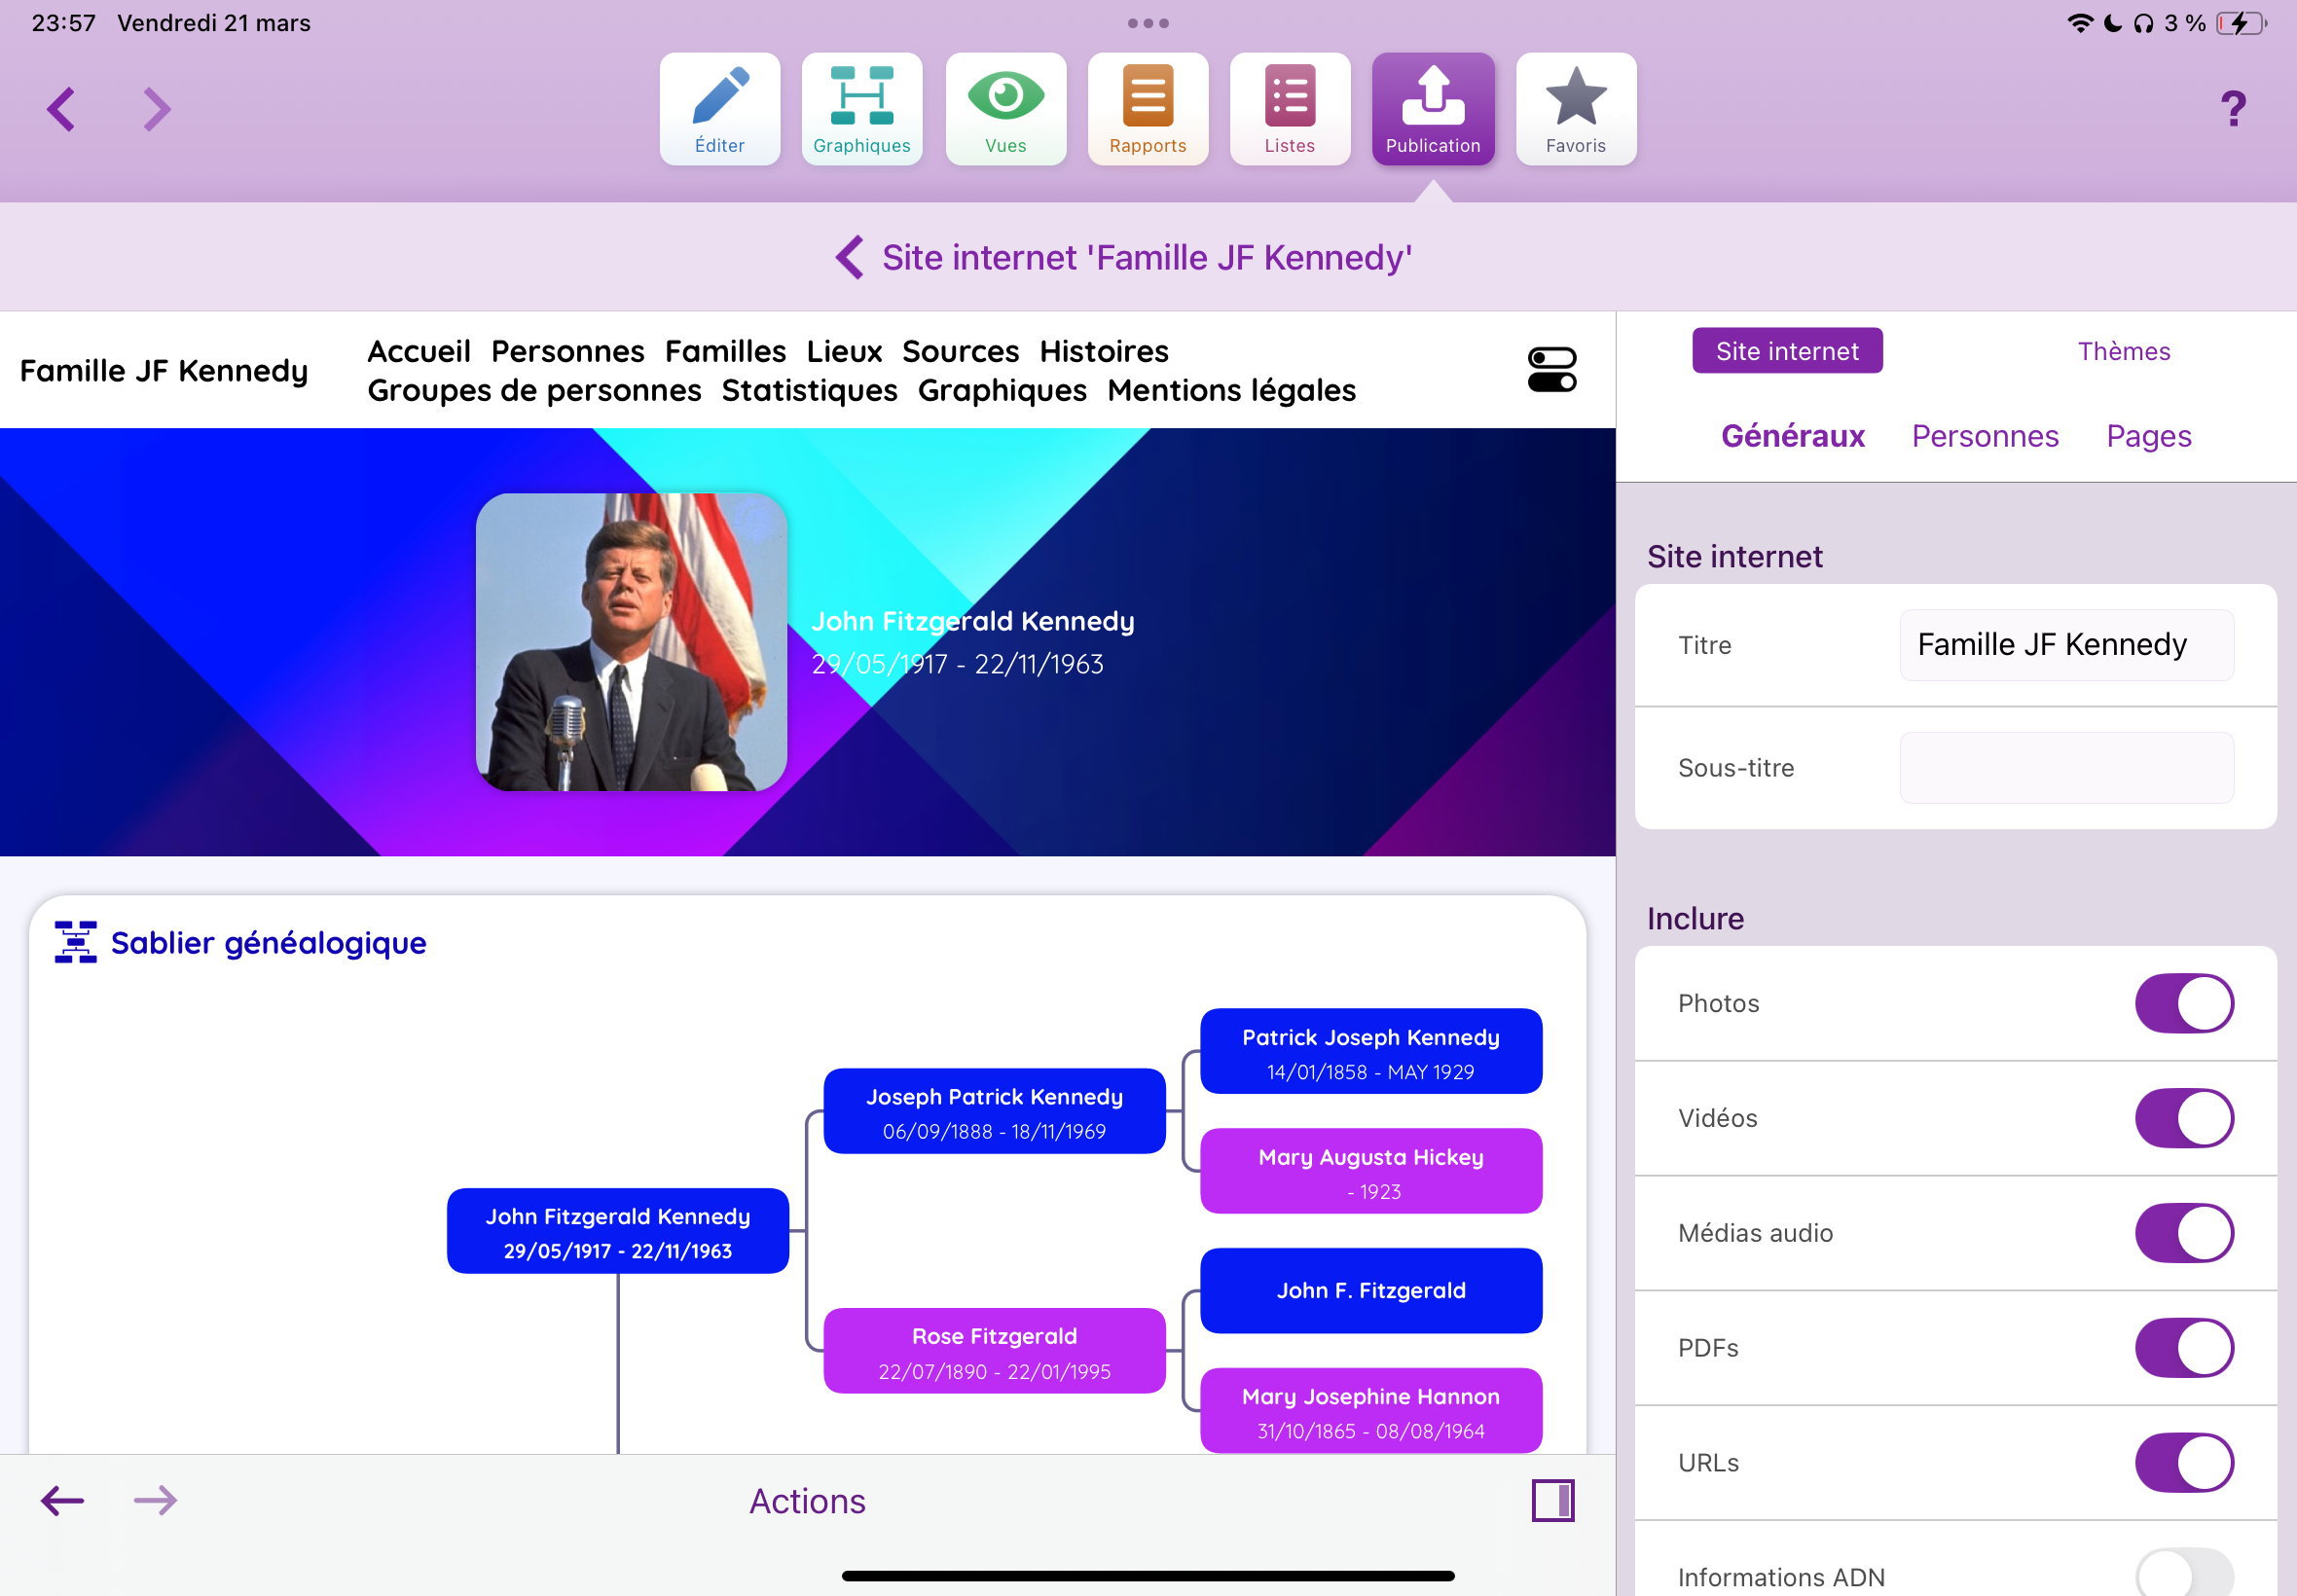This screenshot has width=2297, height=1596.
Task: Disable the Vidéos switch
Action: [2183, 1118]
